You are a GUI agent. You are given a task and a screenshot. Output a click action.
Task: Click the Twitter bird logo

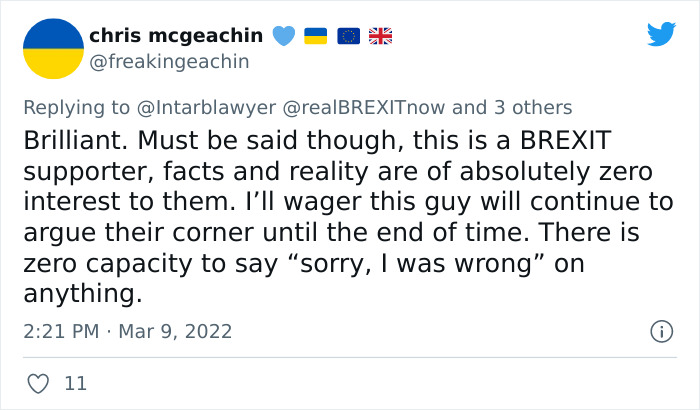[x=661, y=35]
